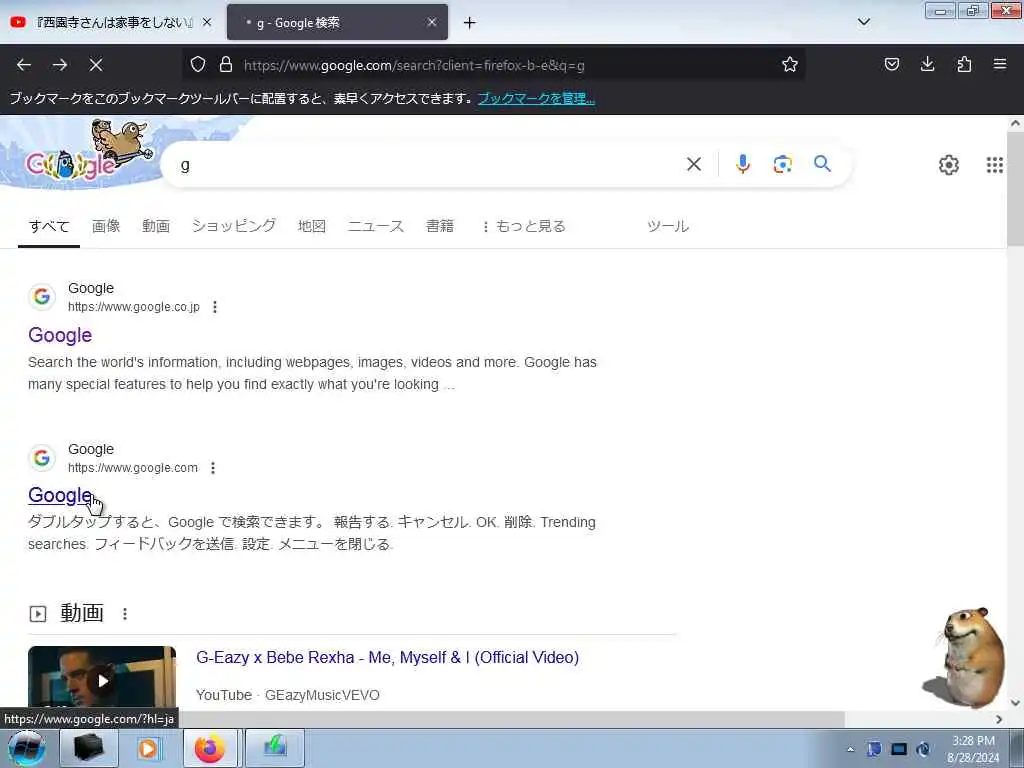Show hidden system tray icons
1024x768 pixels.
click(x=850, y=749)
